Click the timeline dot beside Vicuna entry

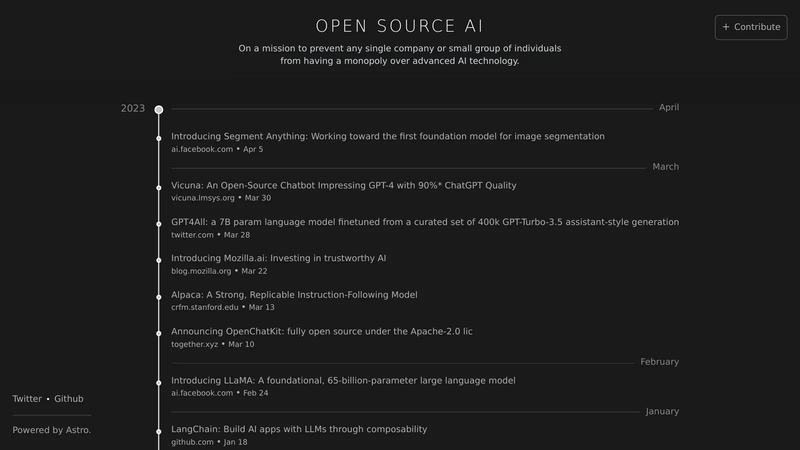click(159, 188)
